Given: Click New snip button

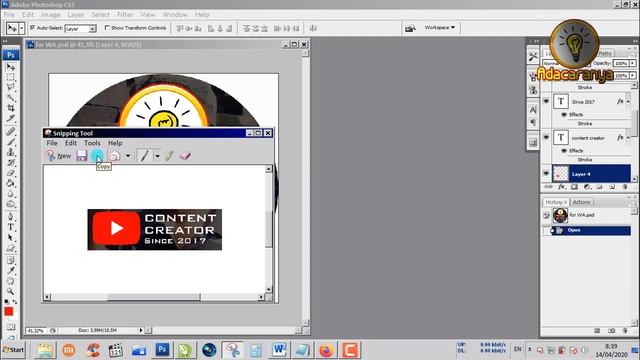Looking at the screenshot, I should pos(58,156).
